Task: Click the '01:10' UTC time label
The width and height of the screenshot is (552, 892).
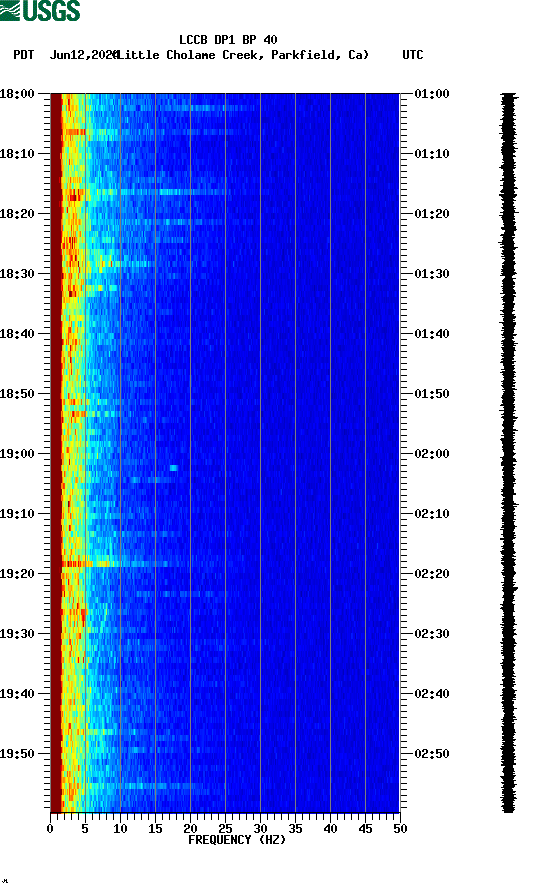Action: (432, 154)
